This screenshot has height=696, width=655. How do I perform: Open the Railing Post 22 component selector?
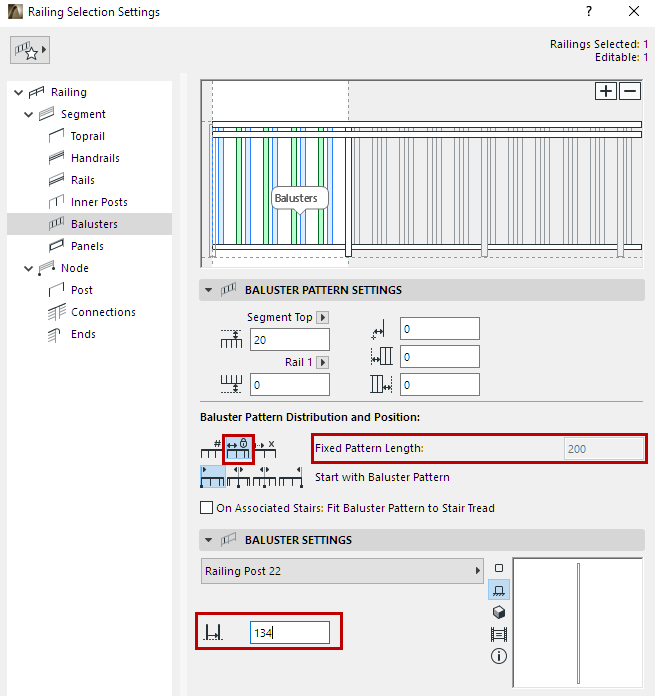(x=342, y=571)
